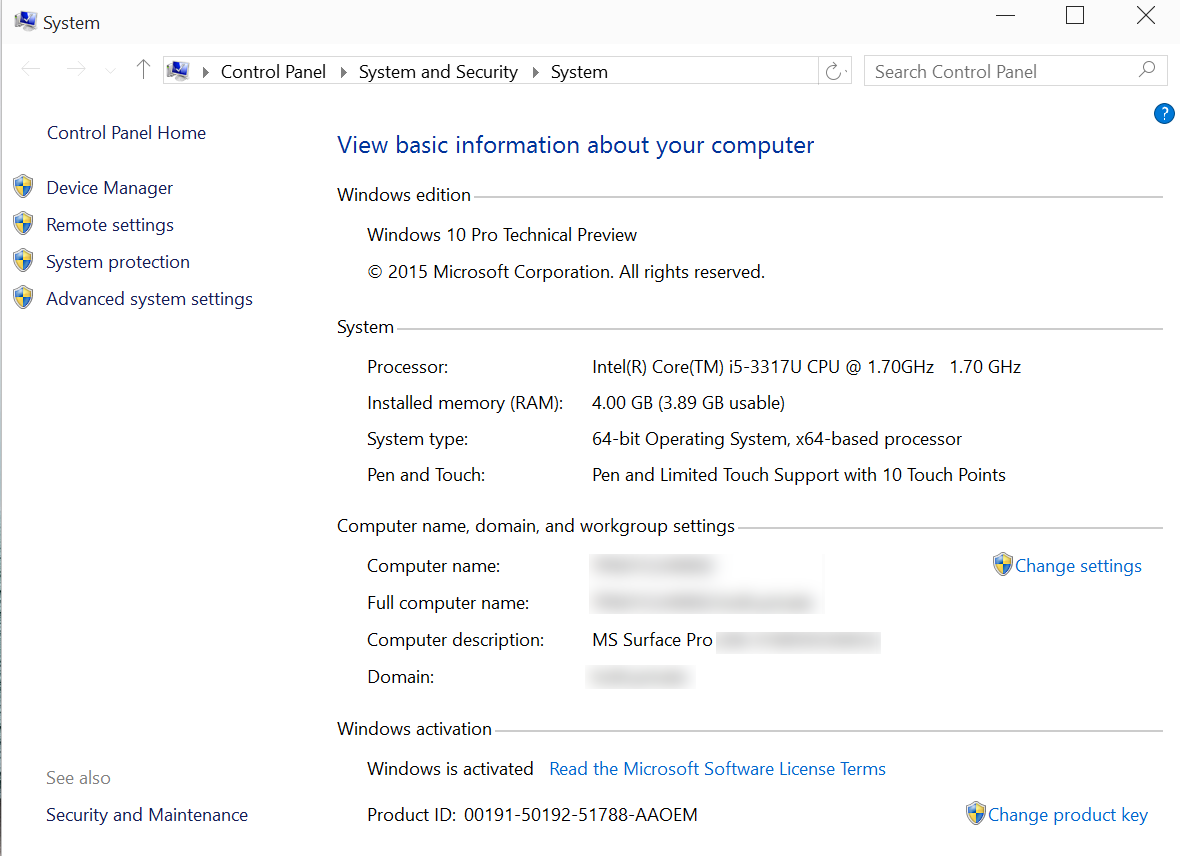Close the System window

tap(1145, 16)
